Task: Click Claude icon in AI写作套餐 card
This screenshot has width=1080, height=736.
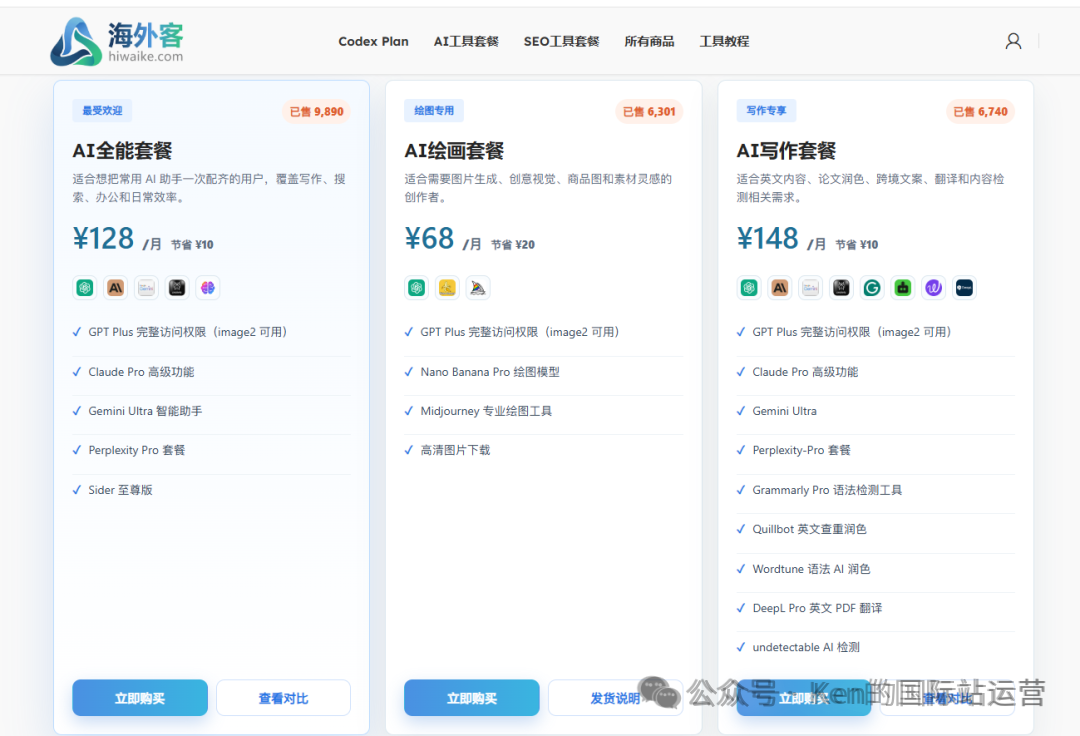Action: click(780, 288)
